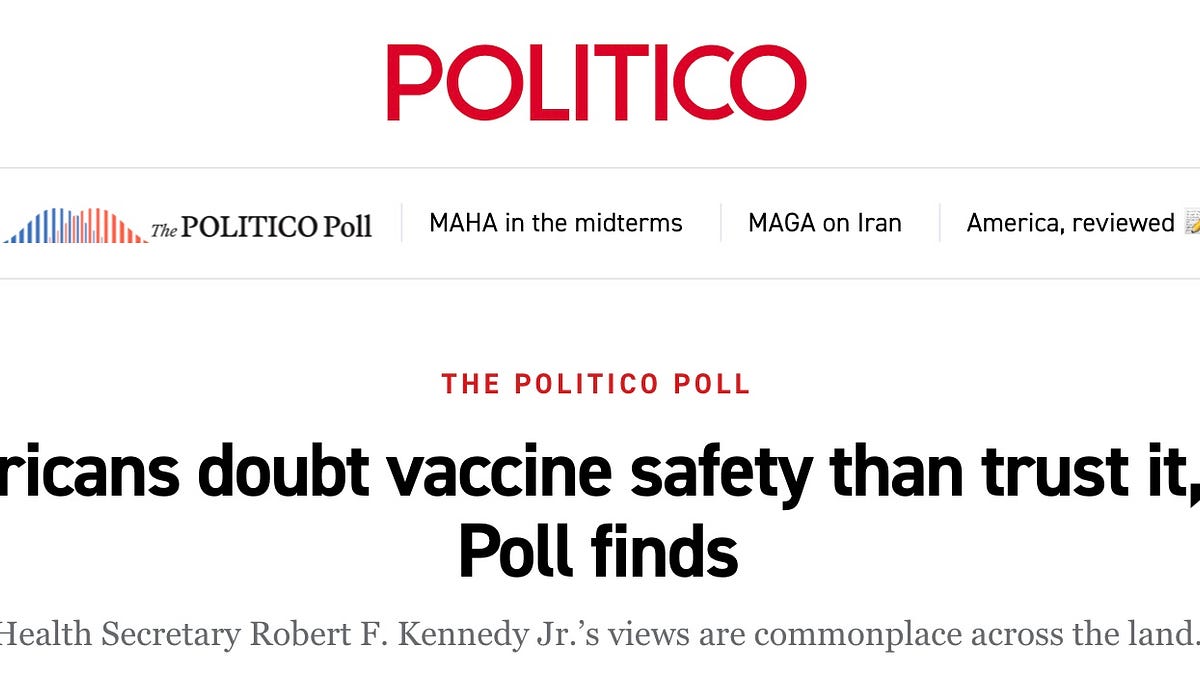
Task: Go to America, reviewed section
Action: 1070,223
